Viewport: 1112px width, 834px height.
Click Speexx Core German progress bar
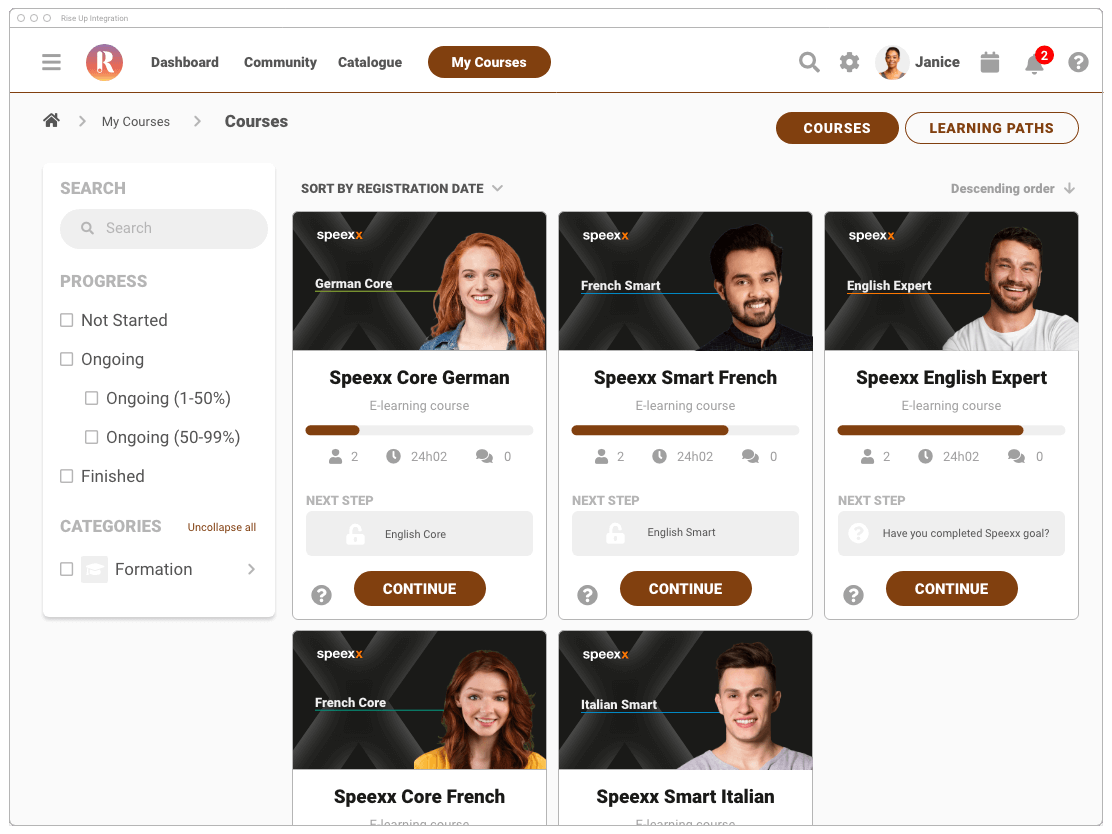[x=419, y=430]
